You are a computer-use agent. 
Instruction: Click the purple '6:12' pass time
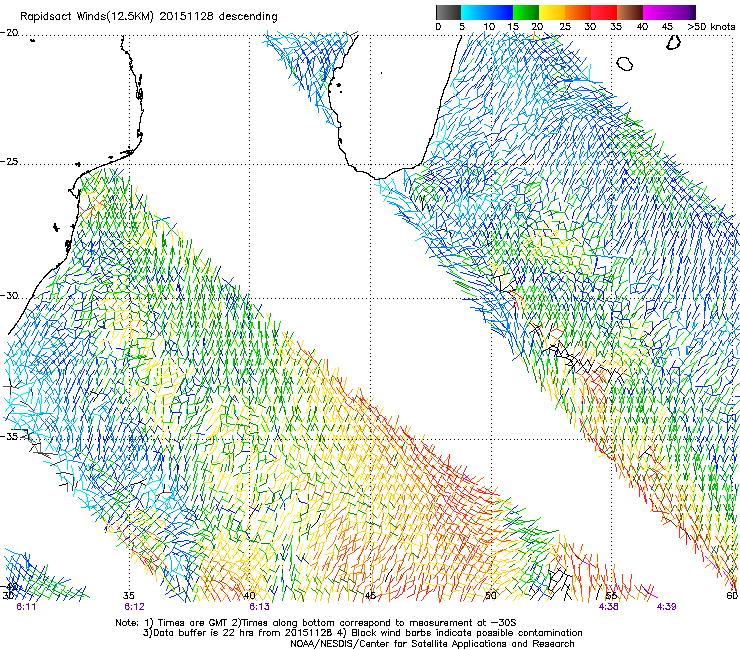pos(135,607)
